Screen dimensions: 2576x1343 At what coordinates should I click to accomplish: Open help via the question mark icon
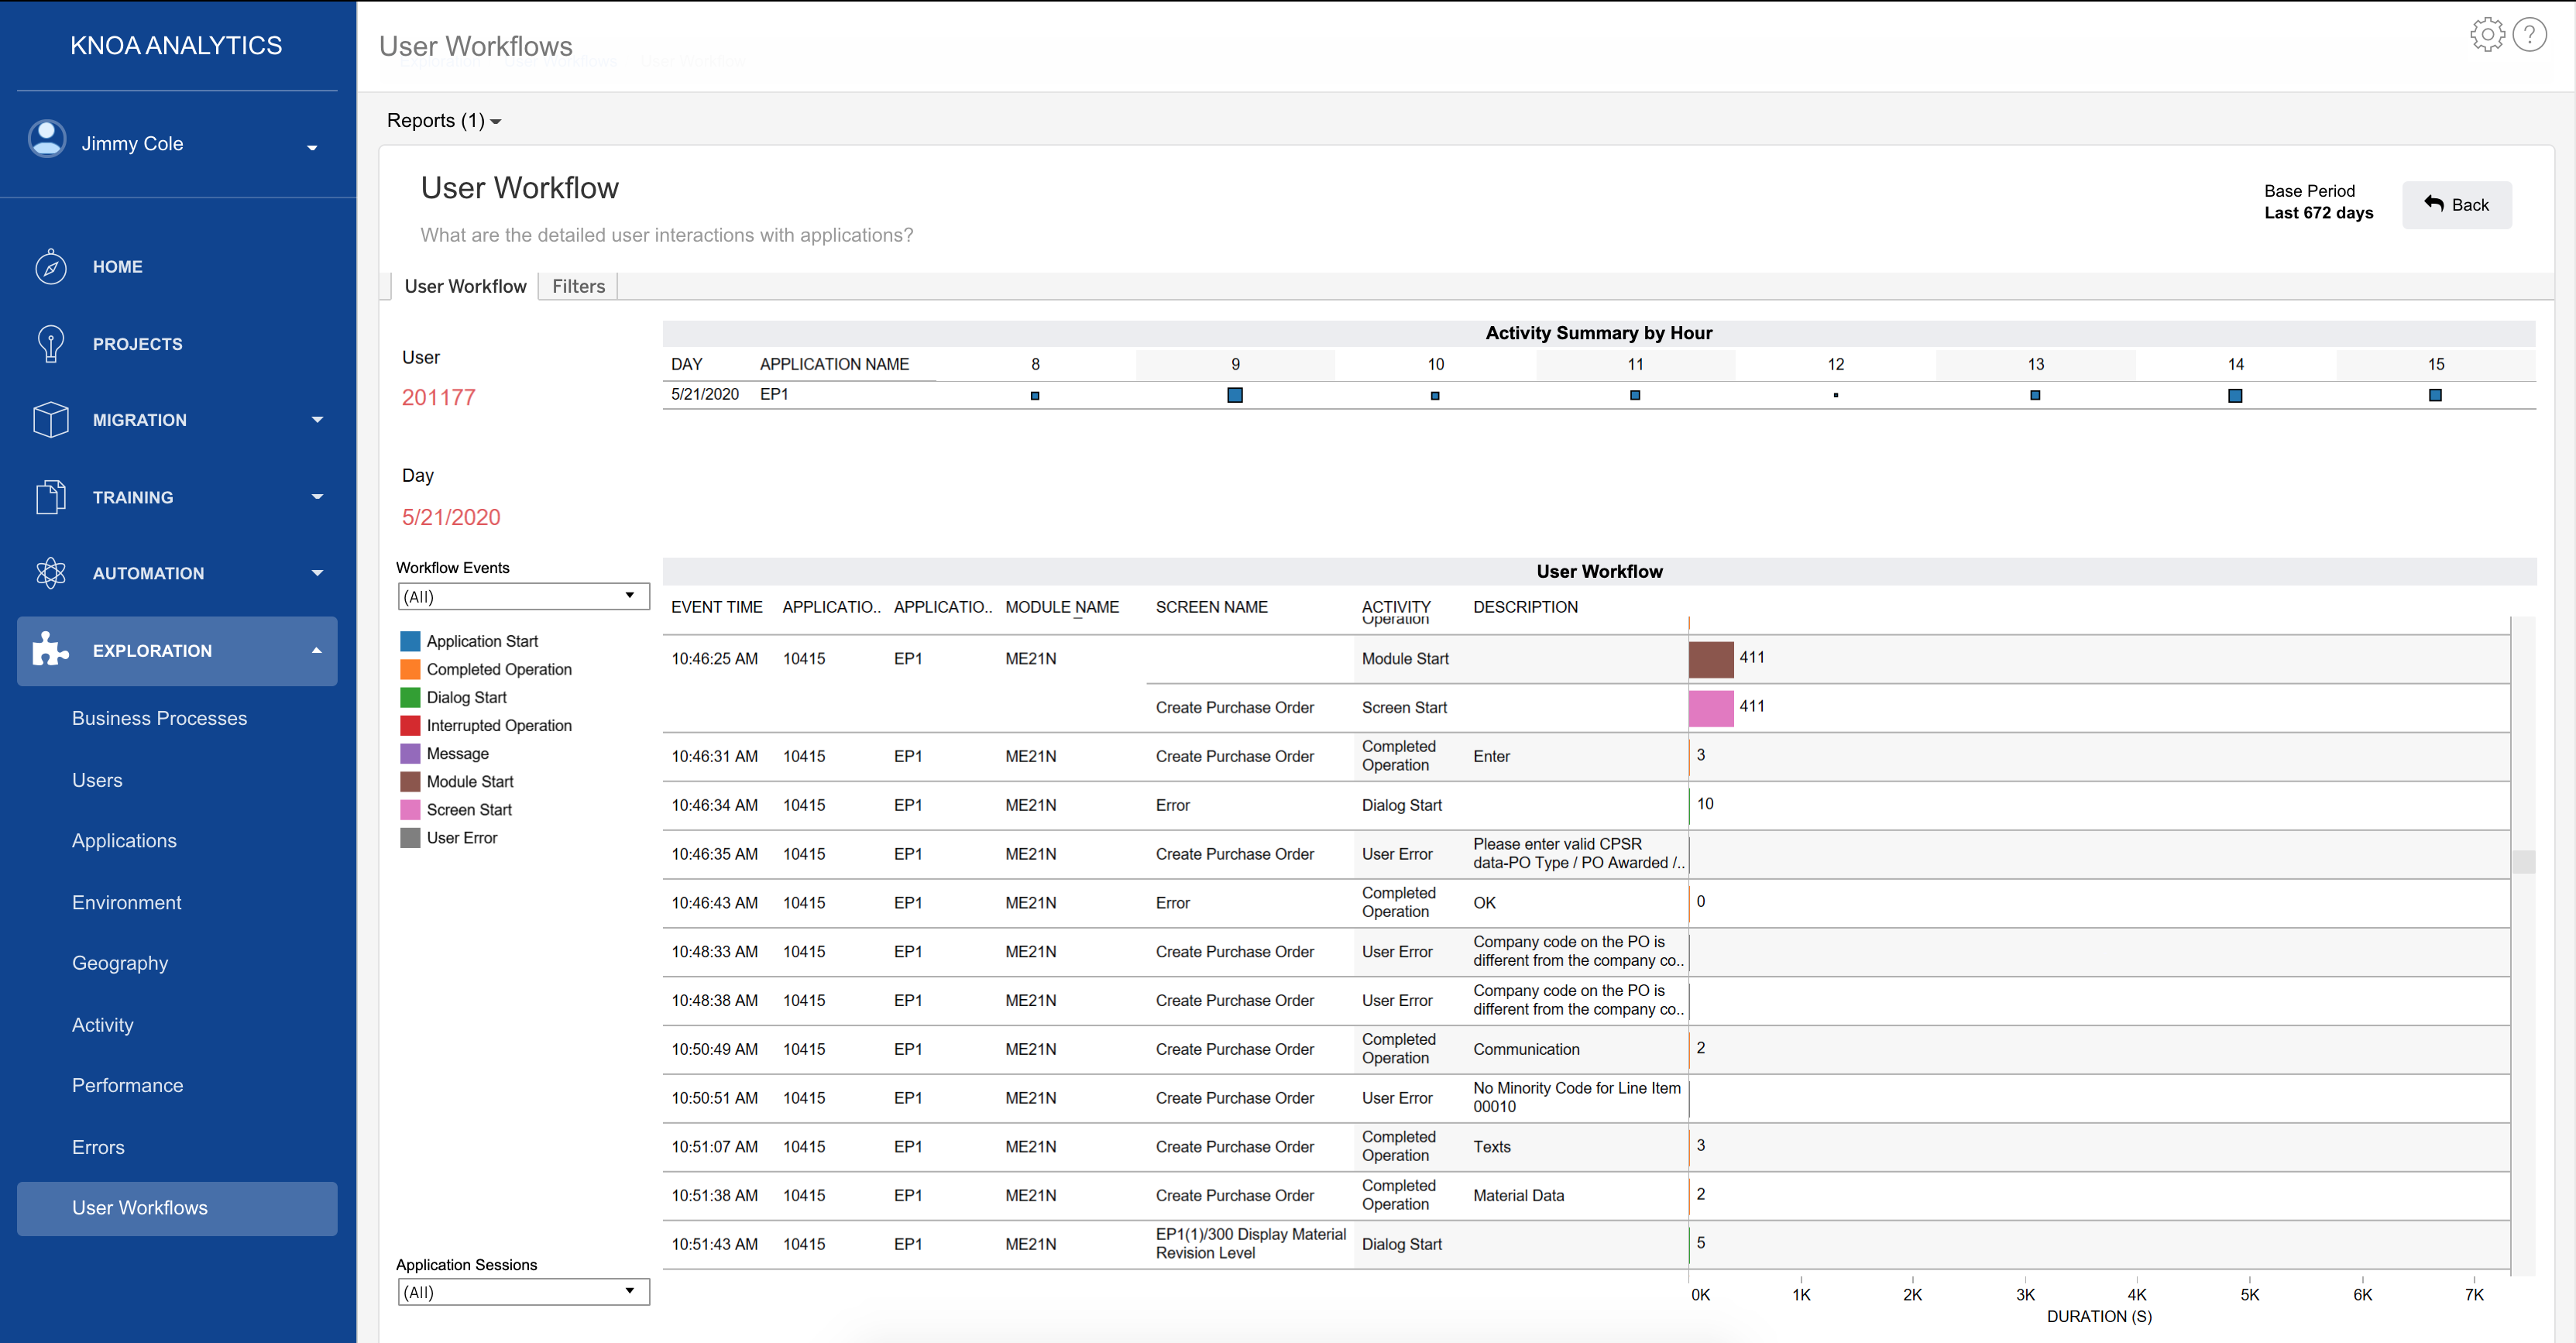2529,35
